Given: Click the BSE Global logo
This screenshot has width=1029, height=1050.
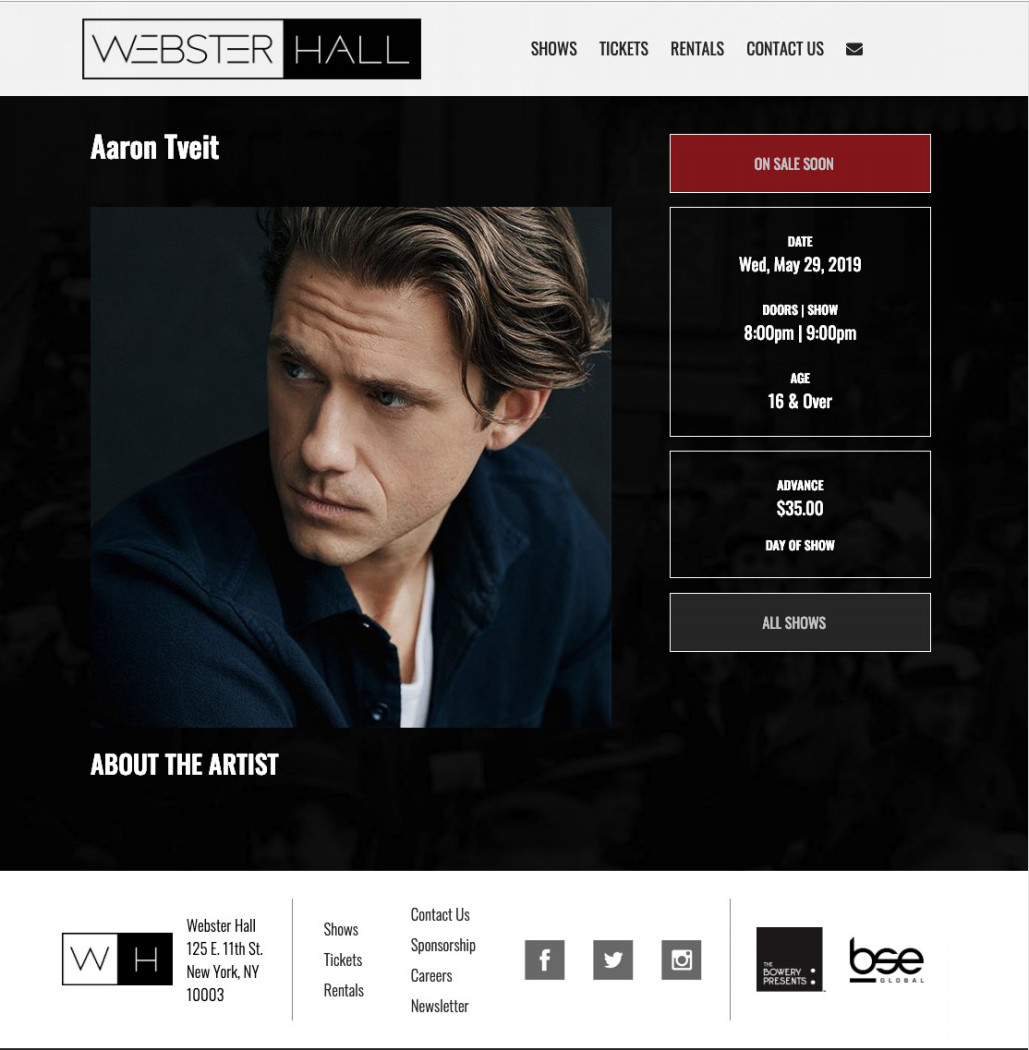Looking at the screenshot, I should click(886, 960).
